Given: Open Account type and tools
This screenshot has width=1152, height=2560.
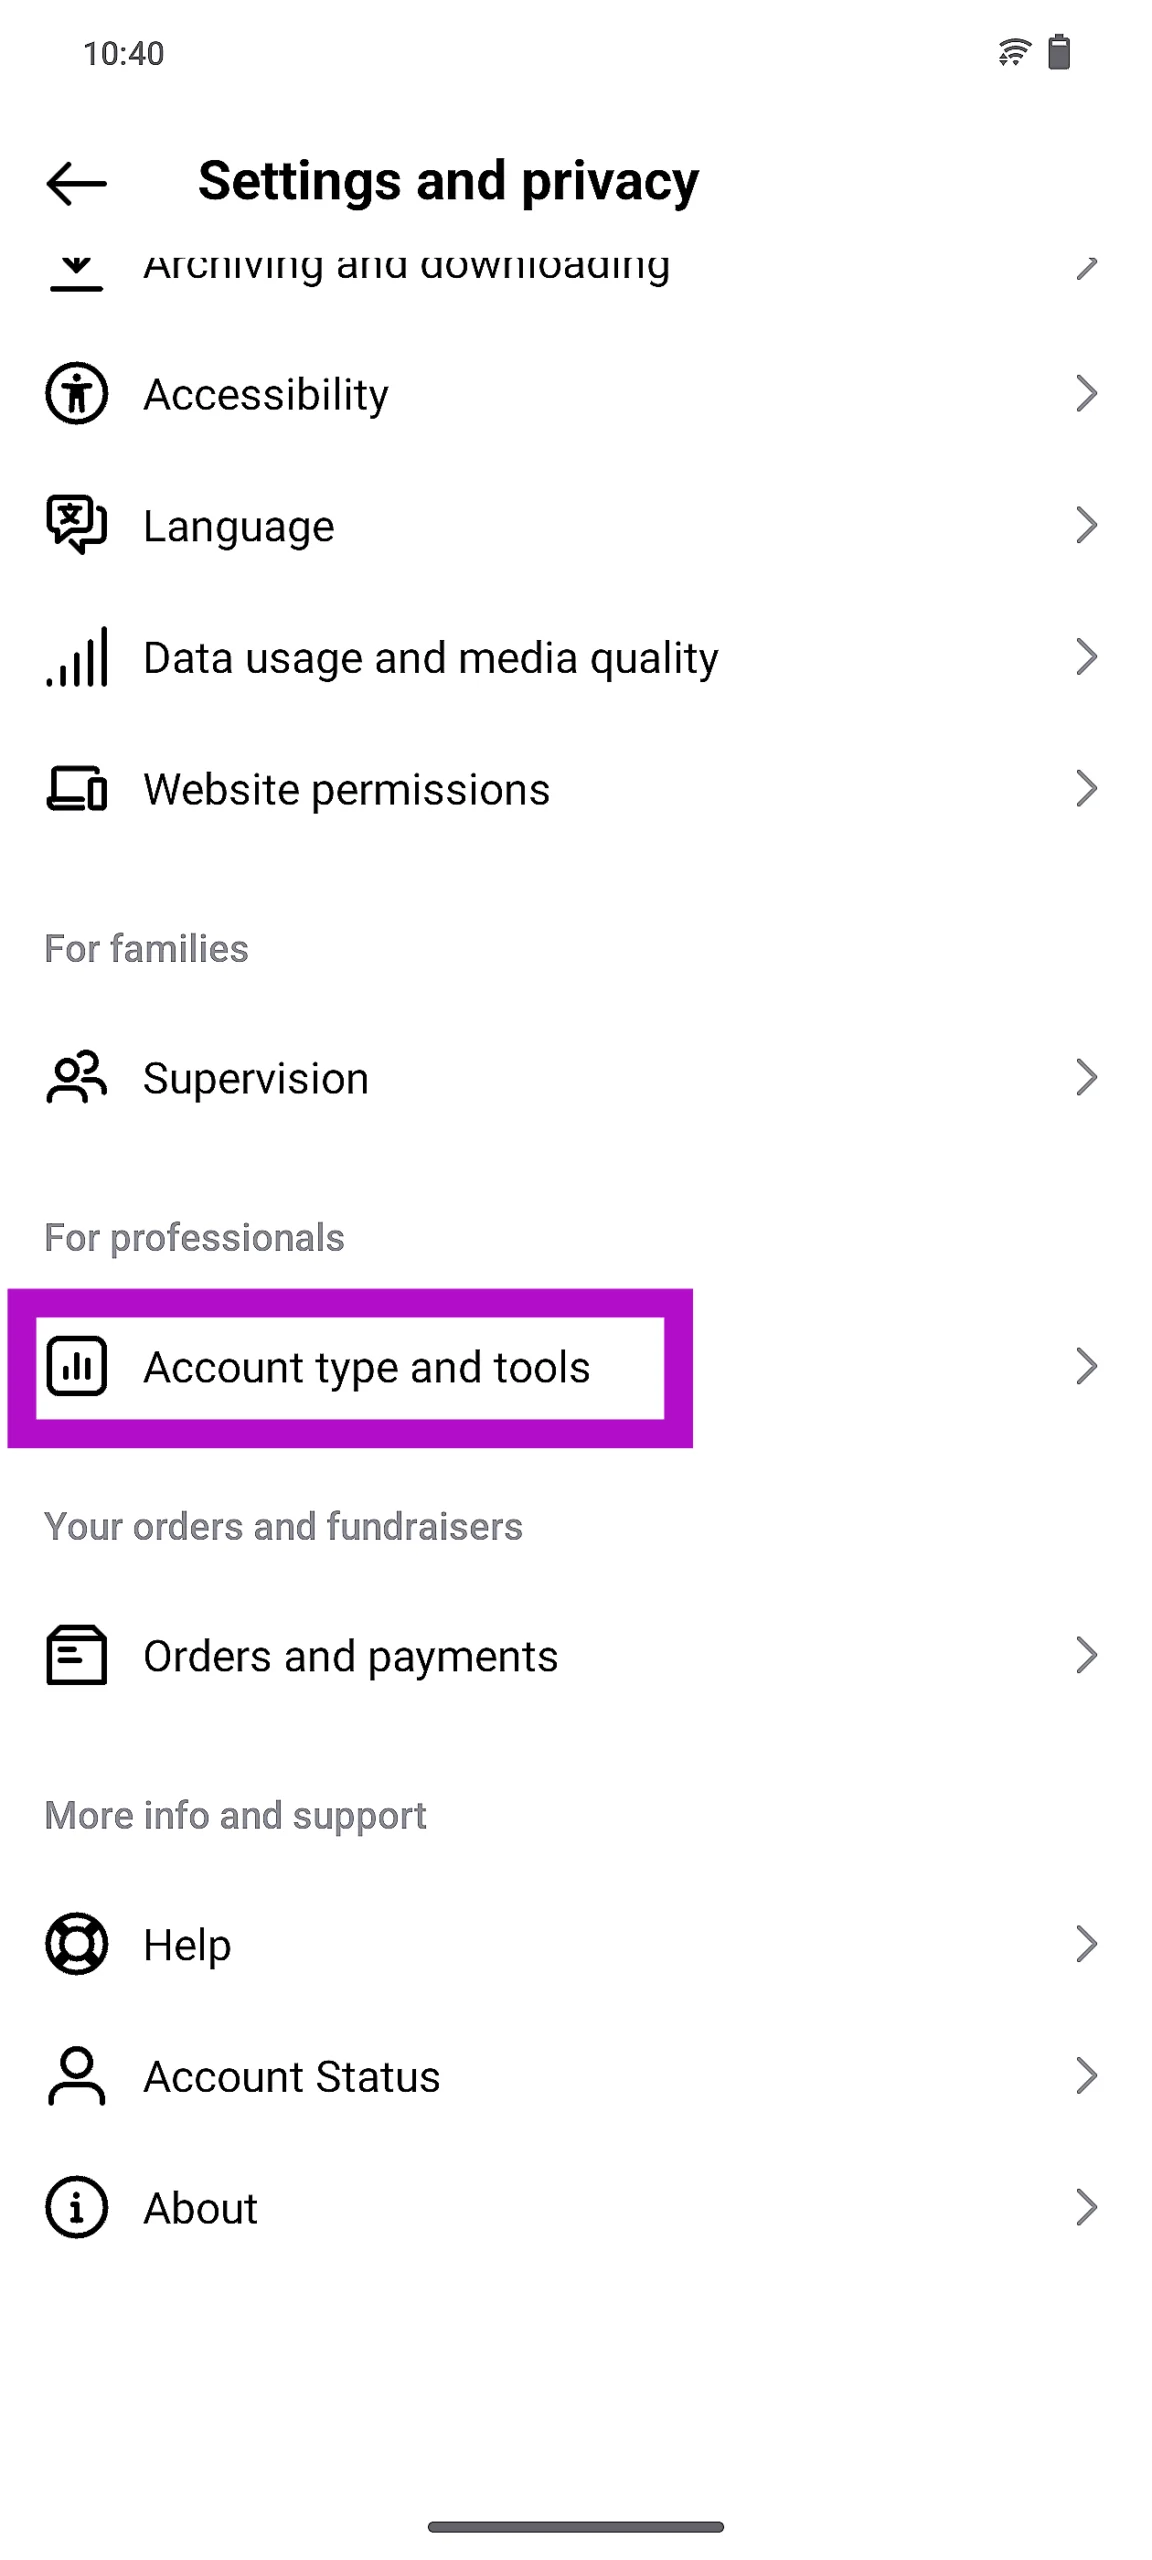Looking at the screenshot, I should pyautogui.click(x=367, y=1367).
